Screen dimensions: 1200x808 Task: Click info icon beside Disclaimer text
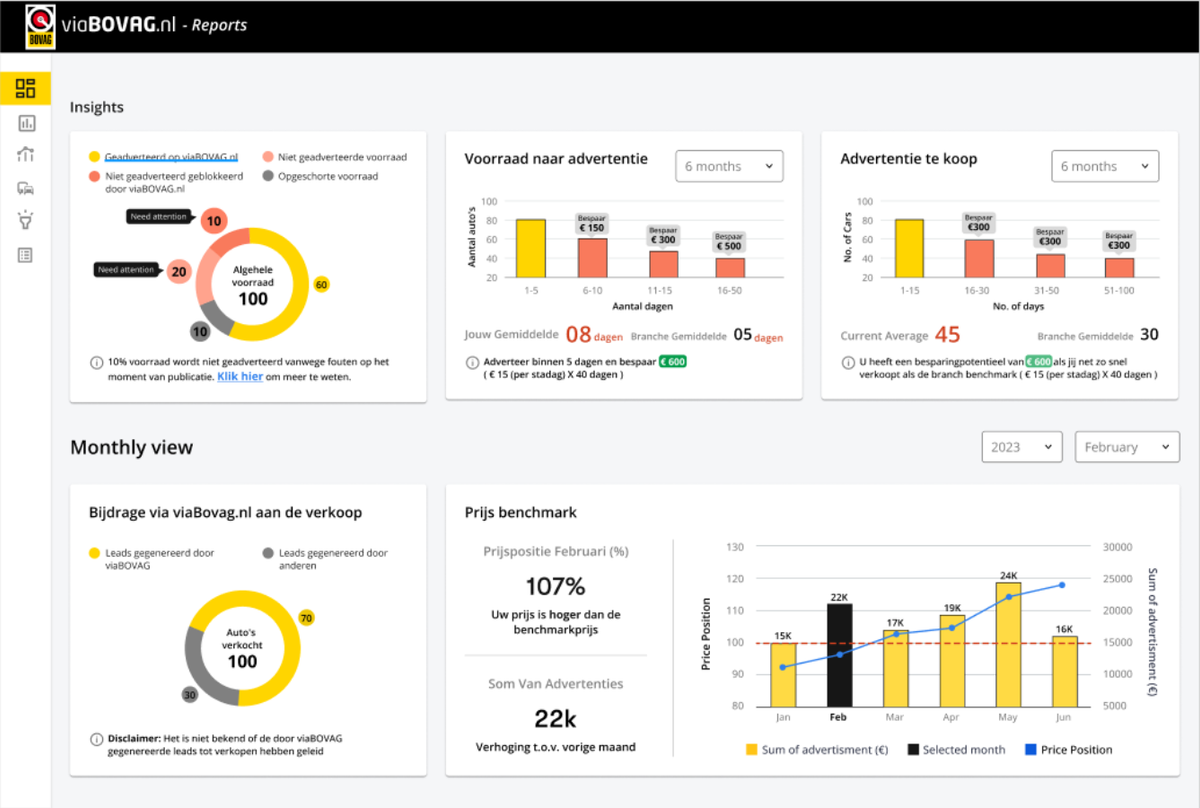96,739
